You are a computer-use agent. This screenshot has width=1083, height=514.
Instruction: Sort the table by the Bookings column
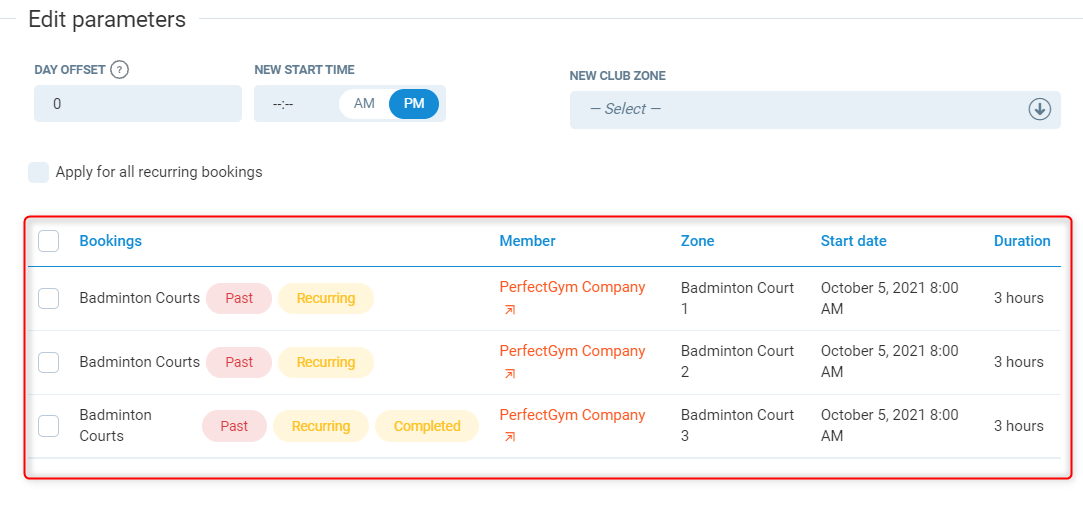pyautogui.click(x=111, y=241)
